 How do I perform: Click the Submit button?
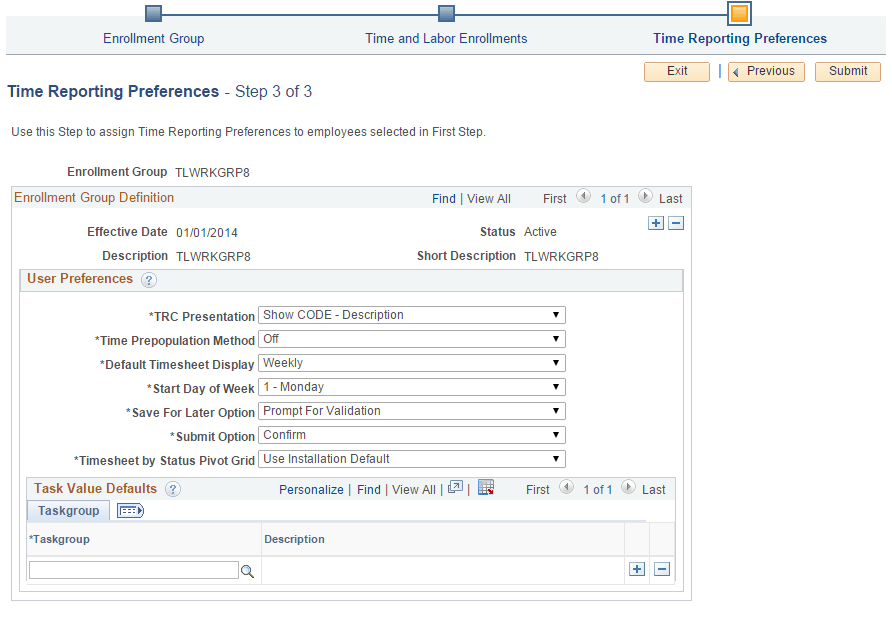[847, 71]
